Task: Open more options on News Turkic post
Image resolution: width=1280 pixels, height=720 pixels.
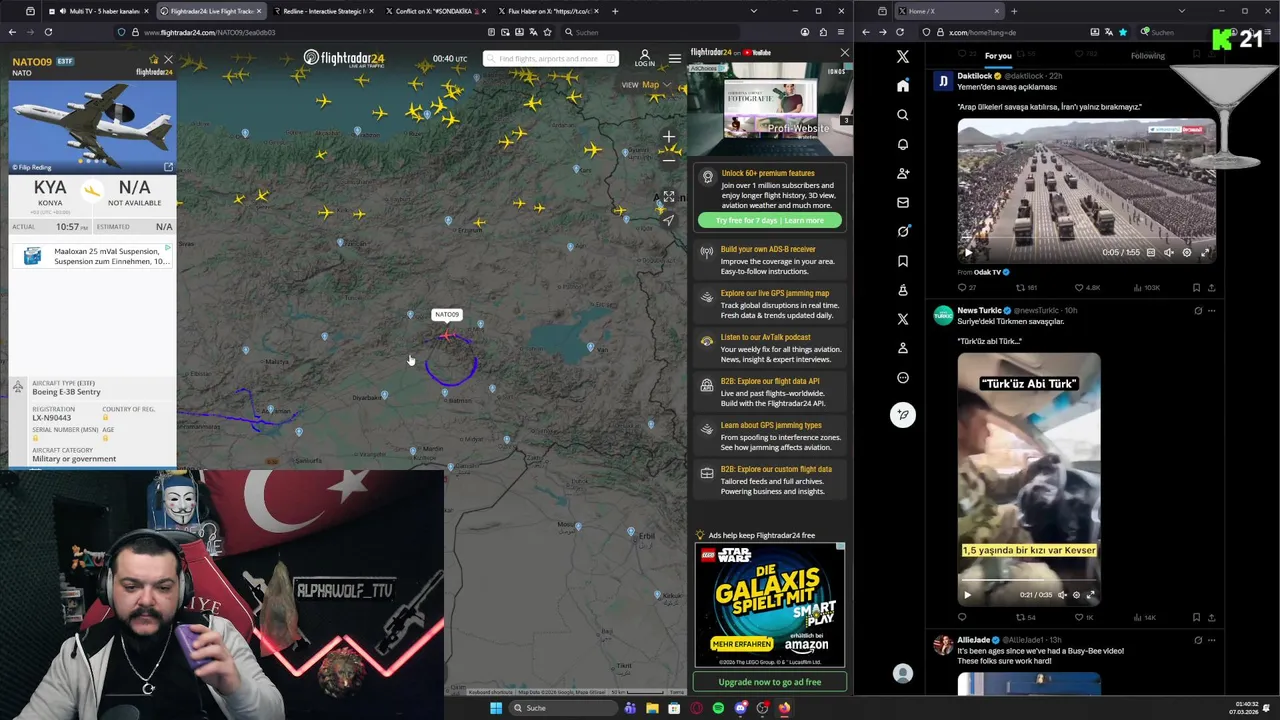Action: coord(1212,310)
